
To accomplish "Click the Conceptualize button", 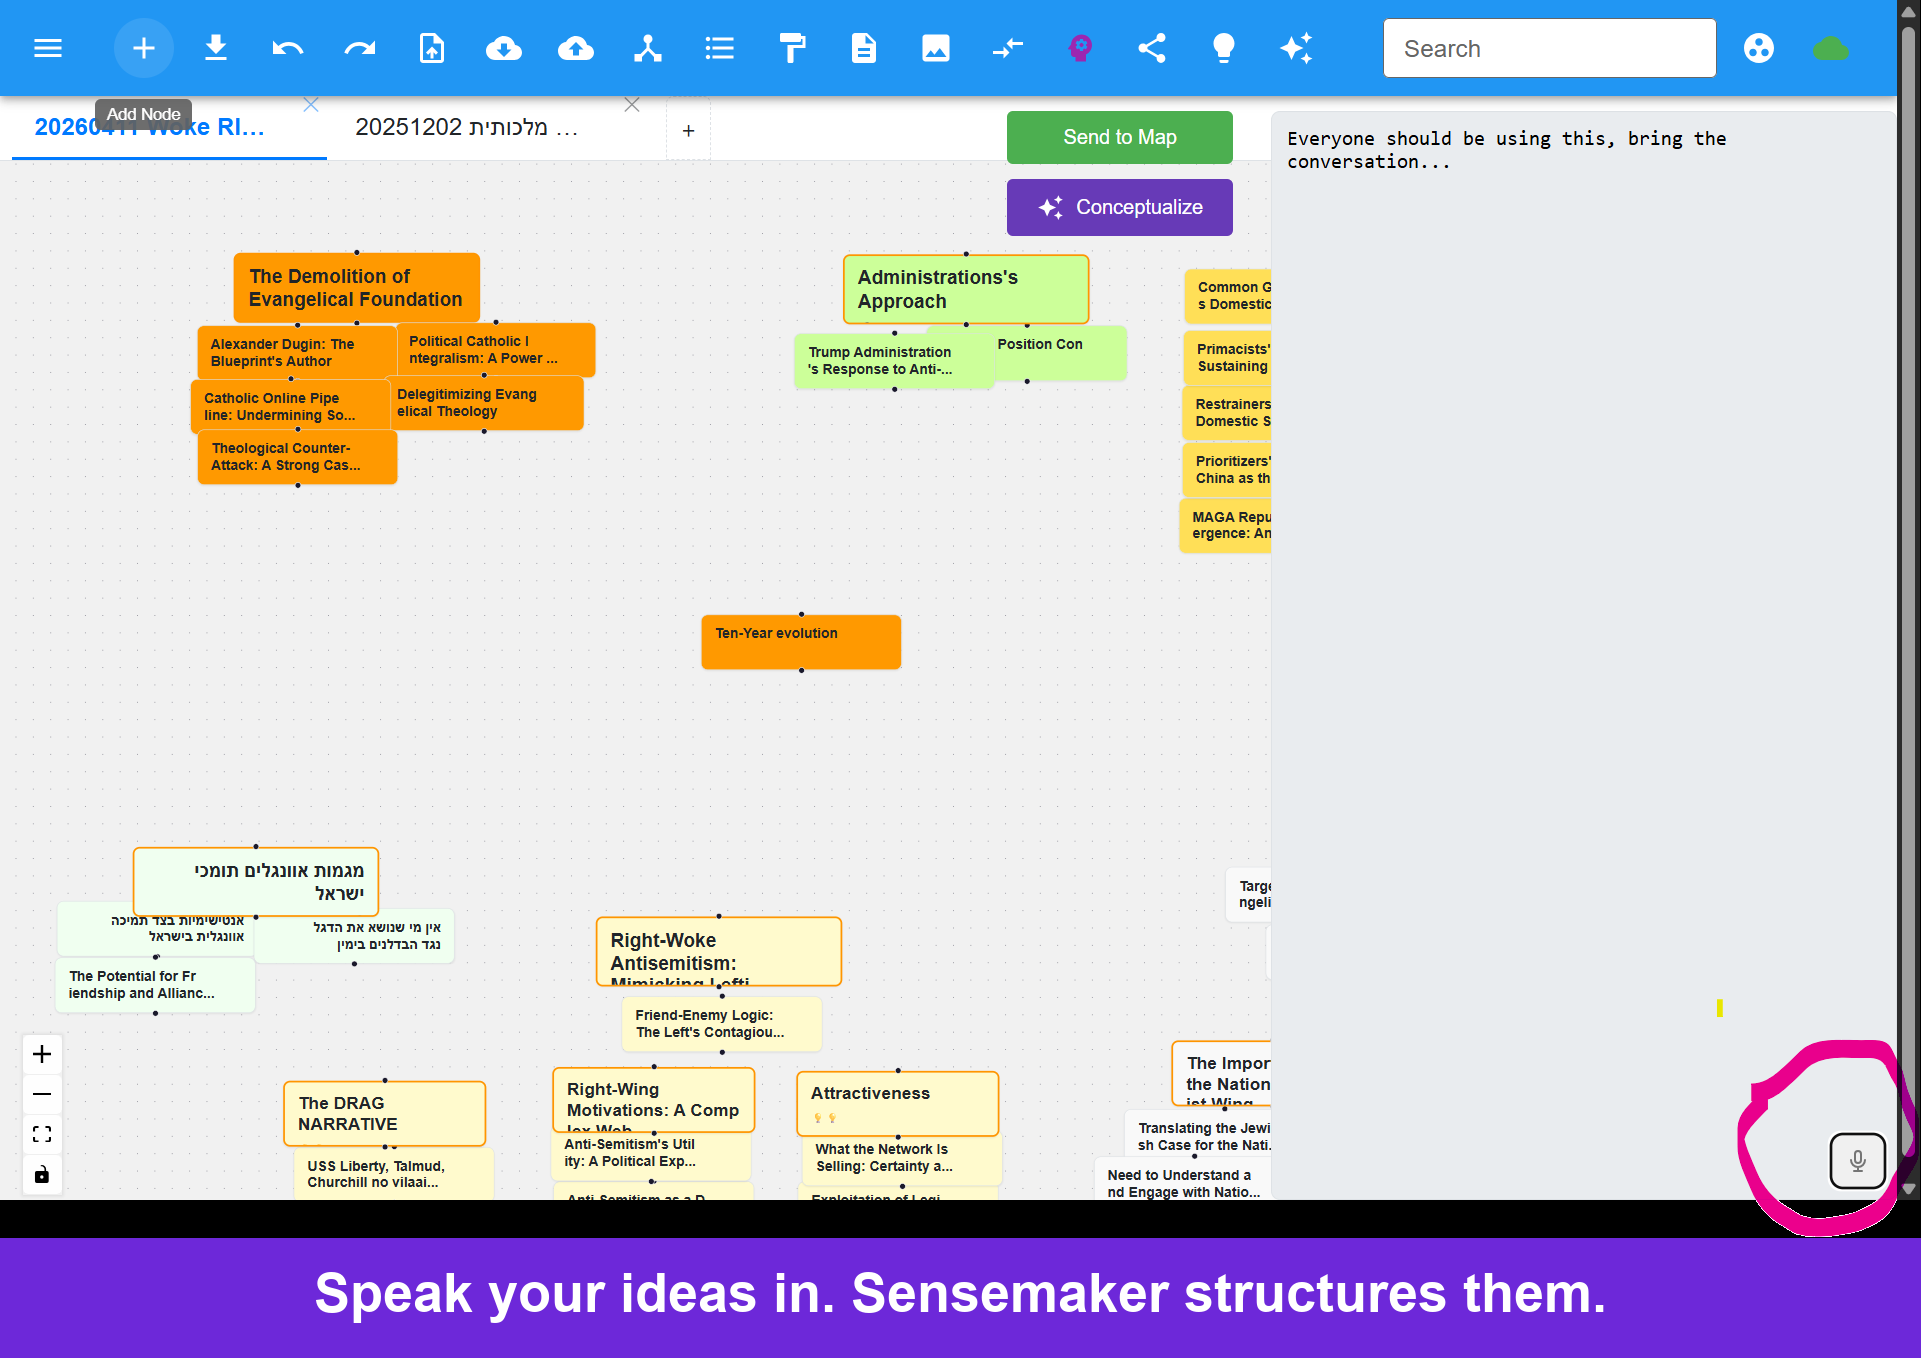I will tap(1120, 207).
